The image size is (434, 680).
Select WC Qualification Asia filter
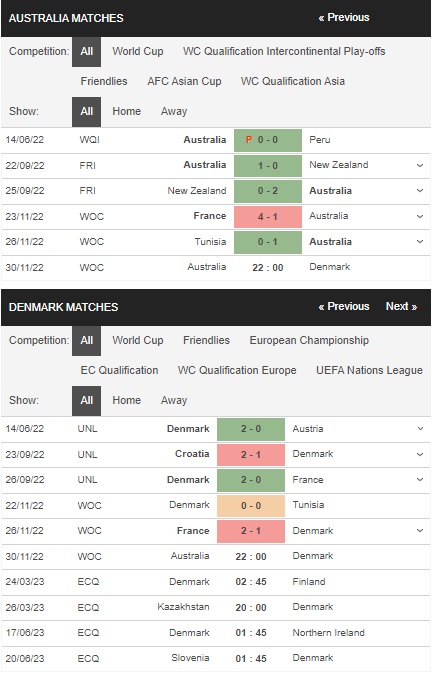click(x=293, y=81)
